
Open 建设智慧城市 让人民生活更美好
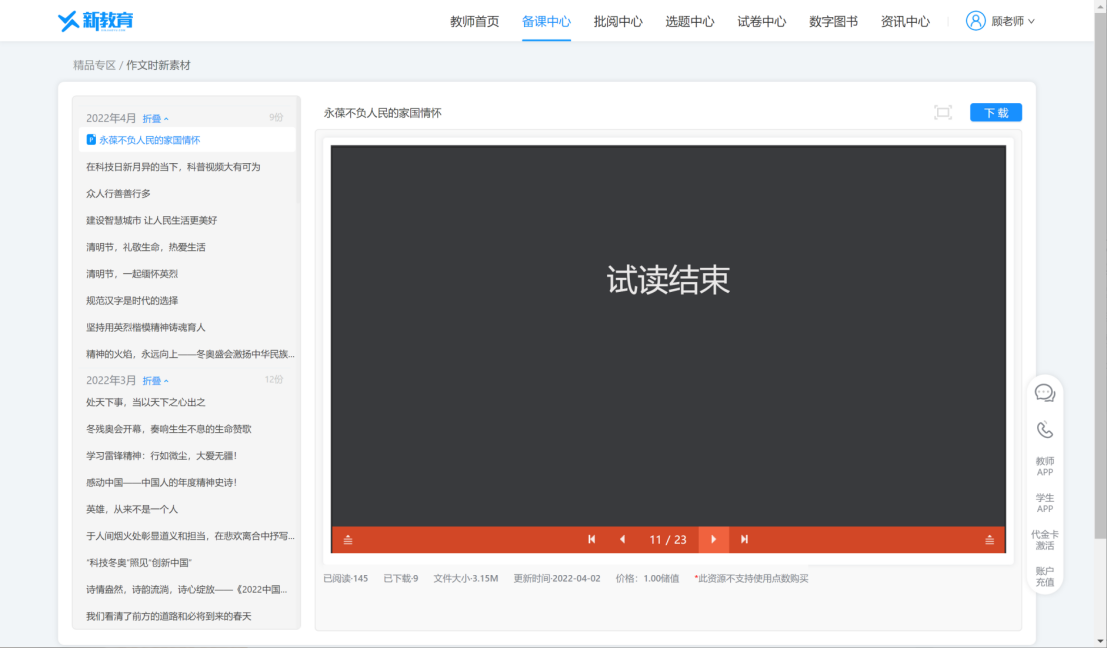pos(151,220)
